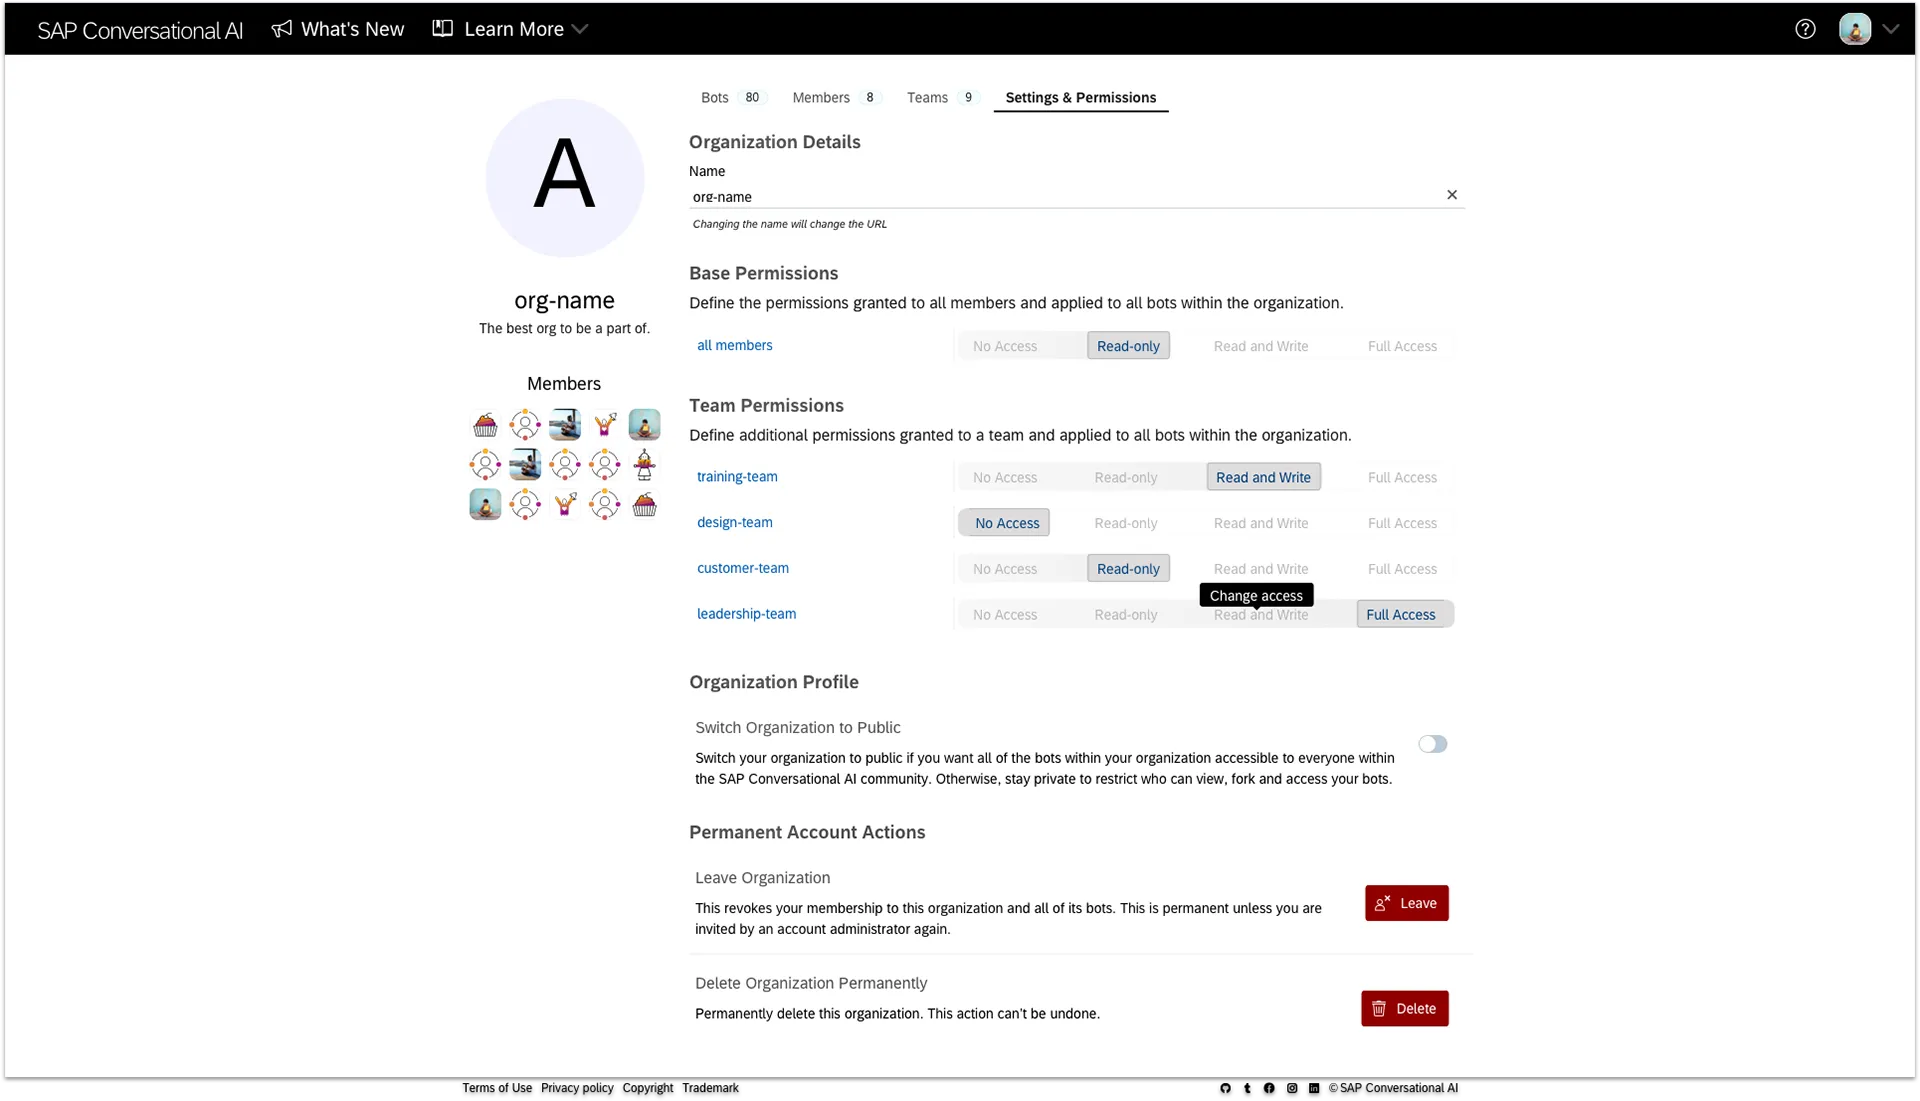Open Copyright footer link
Viewport: 1920px width, 1101px height.
point(648,1088)
